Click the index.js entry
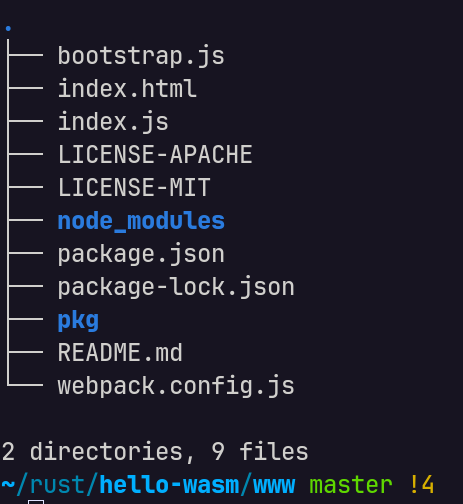This screenshot has width=463, height=504. tap(113, 122)
